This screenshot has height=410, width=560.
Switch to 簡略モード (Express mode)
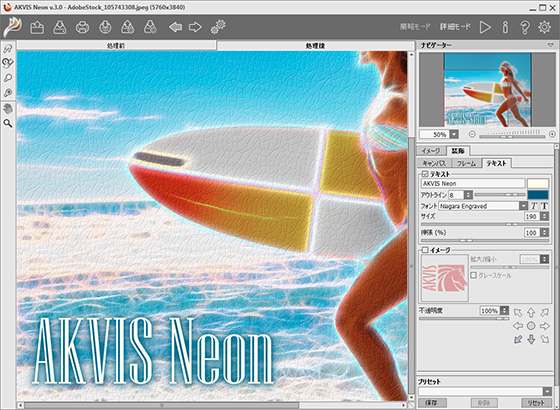(415, 27)
